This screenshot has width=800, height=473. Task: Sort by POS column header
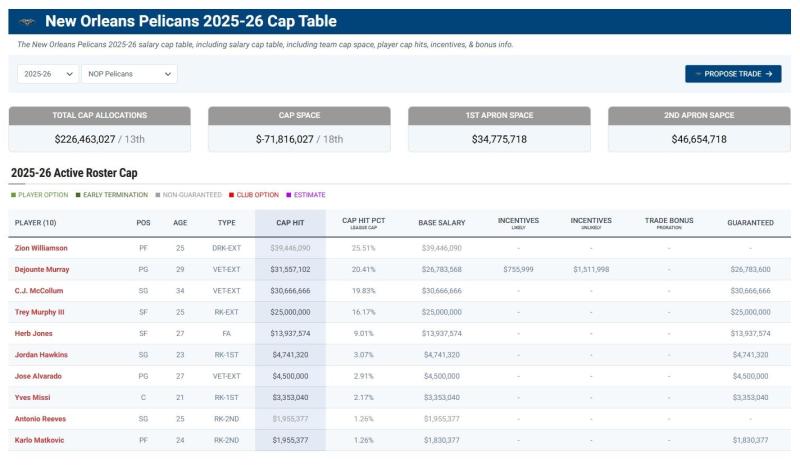143,223
